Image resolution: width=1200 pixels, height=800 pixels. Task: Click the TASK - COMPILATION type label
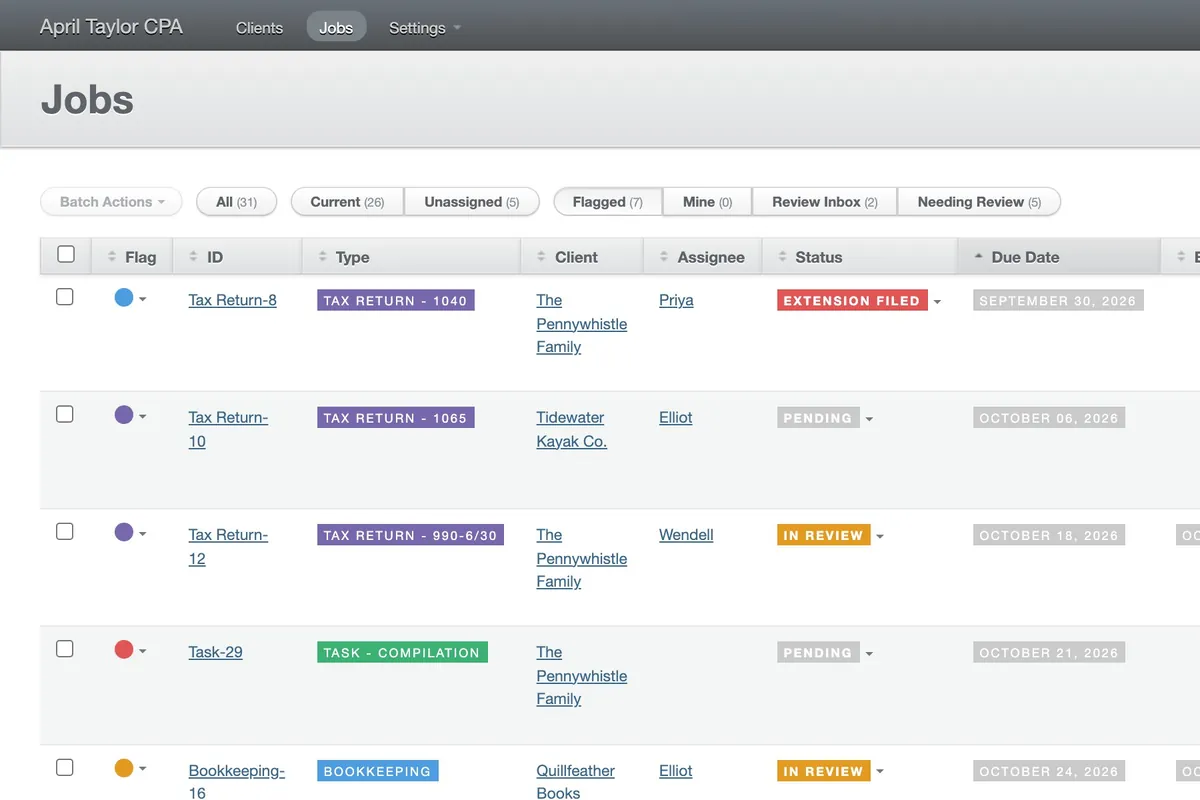tap(402, 652)
